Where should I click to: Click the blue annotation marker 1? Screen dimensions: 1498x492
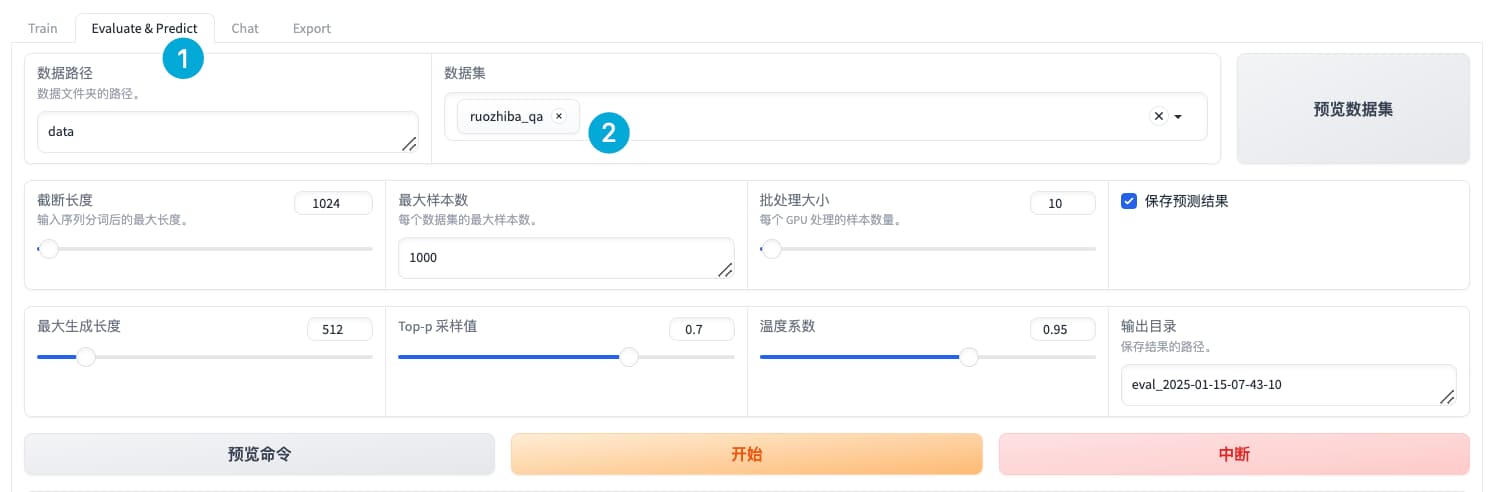point(183,59)
